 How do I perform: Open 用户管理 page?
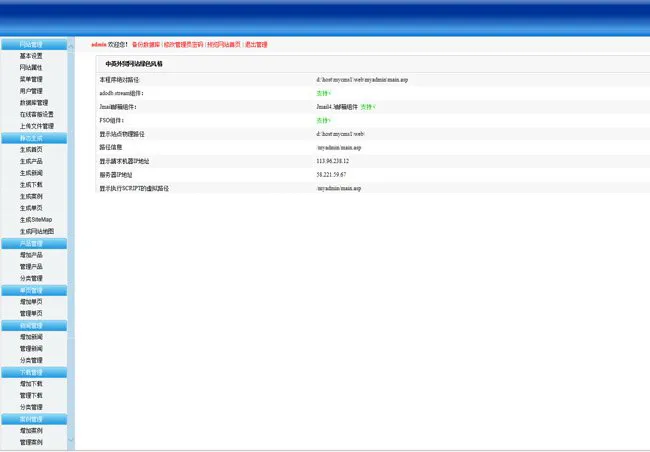pos(31,91)
